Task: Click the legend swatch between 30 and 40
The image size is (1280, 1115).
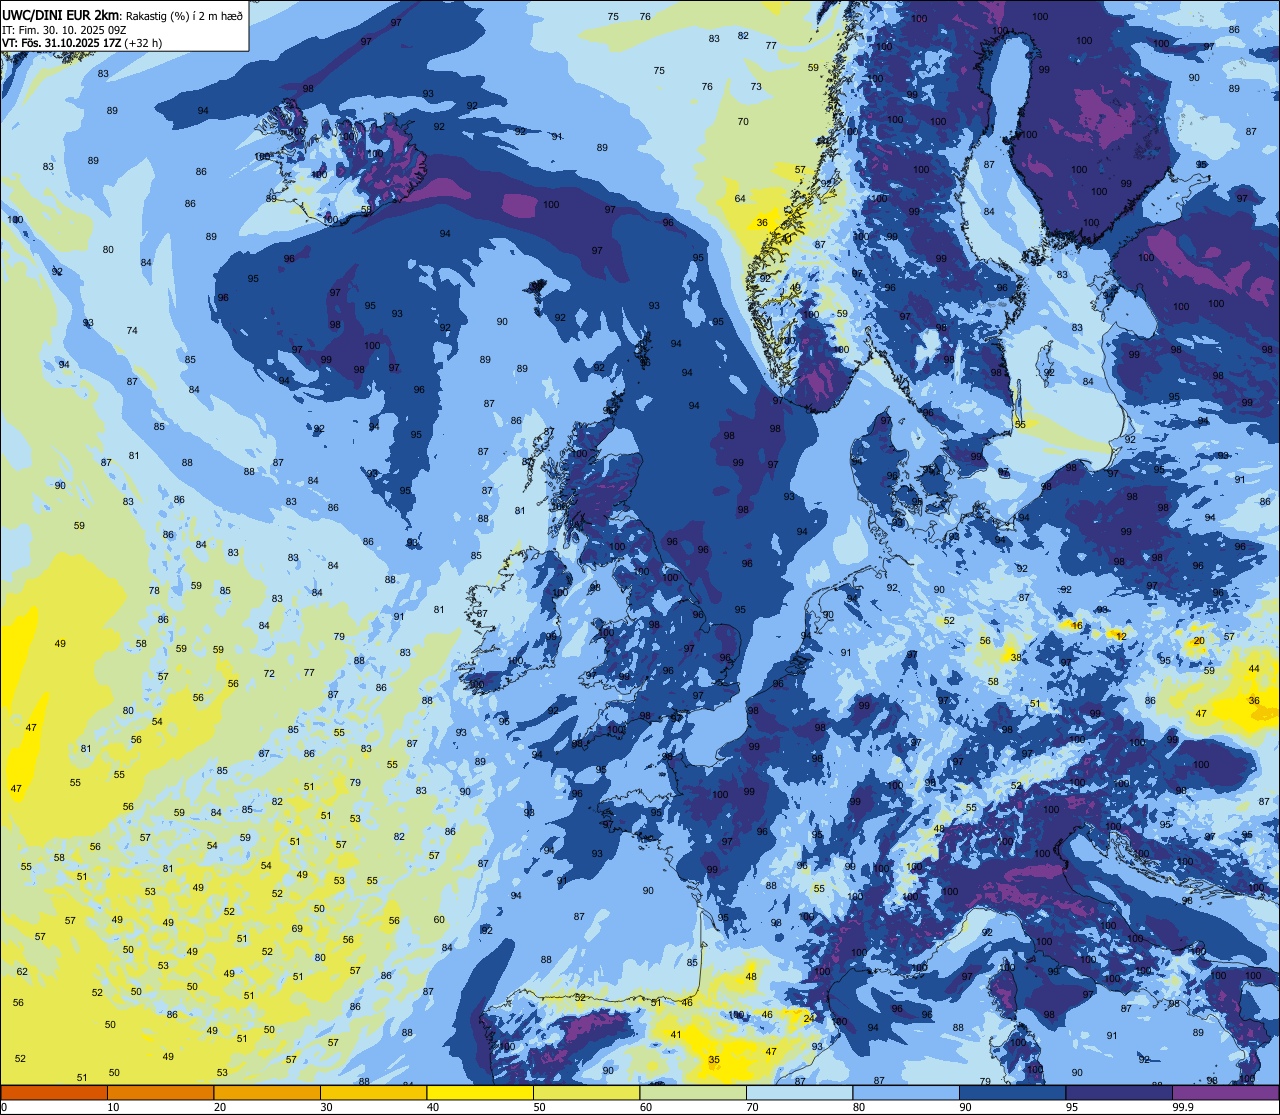Action: click(x=373, y=1092)
